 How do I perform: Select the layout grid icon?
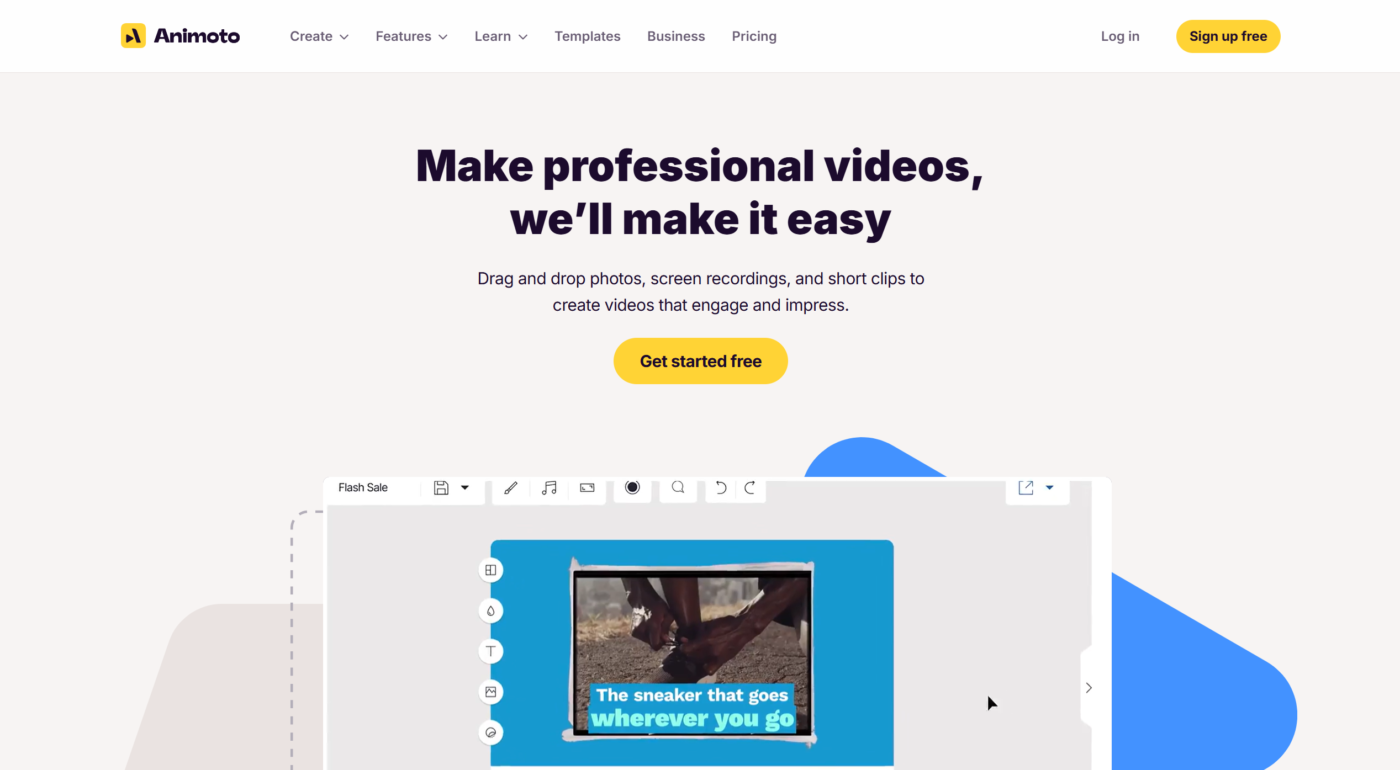tap(490, 570)
